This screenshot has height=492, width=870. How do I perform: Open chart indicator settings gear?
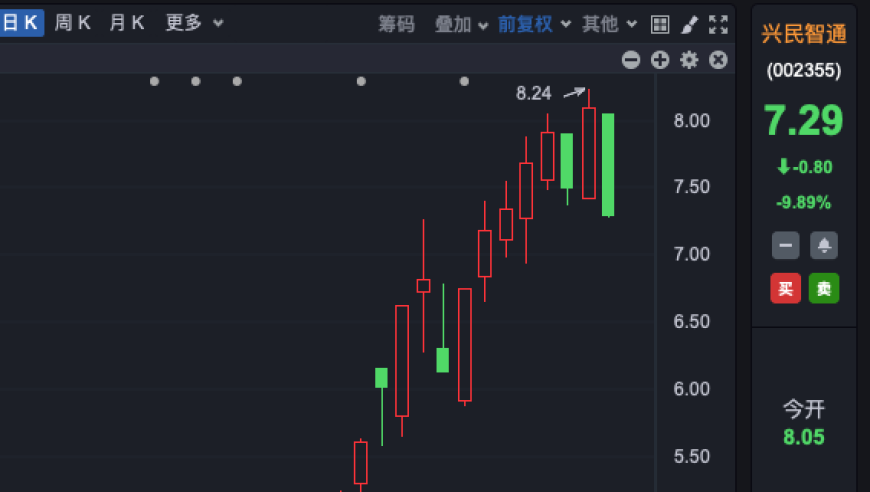(689, 60)
